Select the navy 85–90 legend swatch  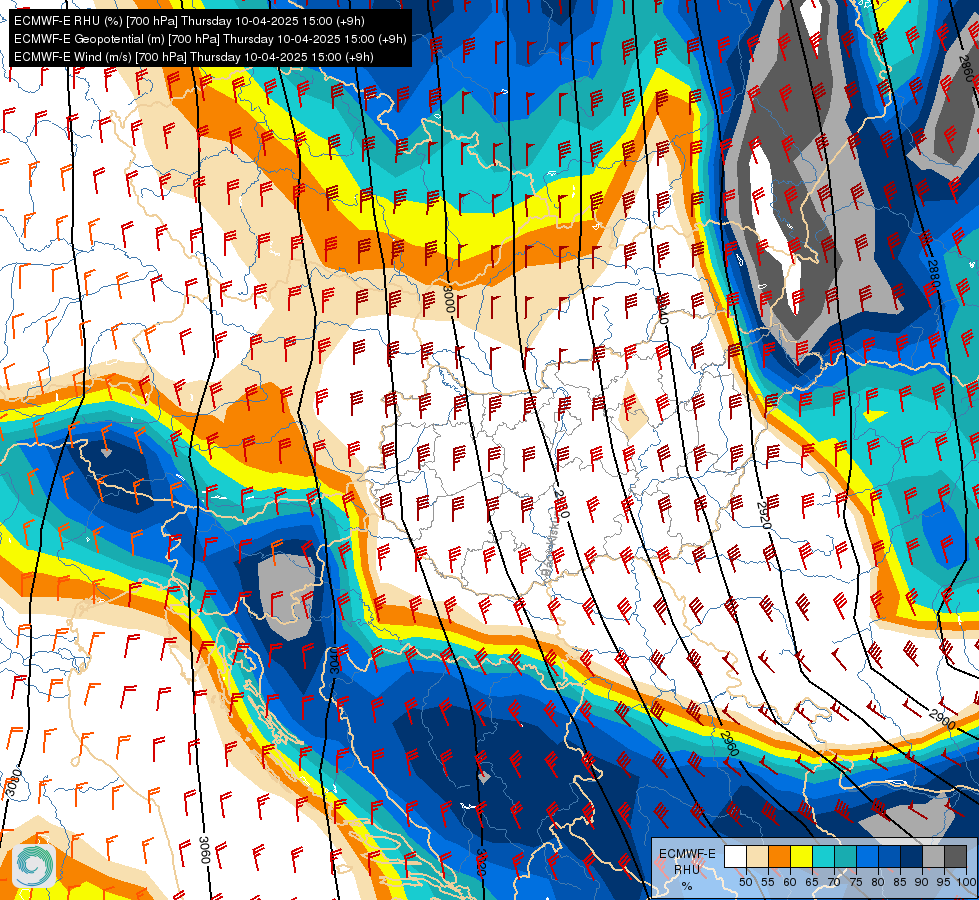coord(912,856)
